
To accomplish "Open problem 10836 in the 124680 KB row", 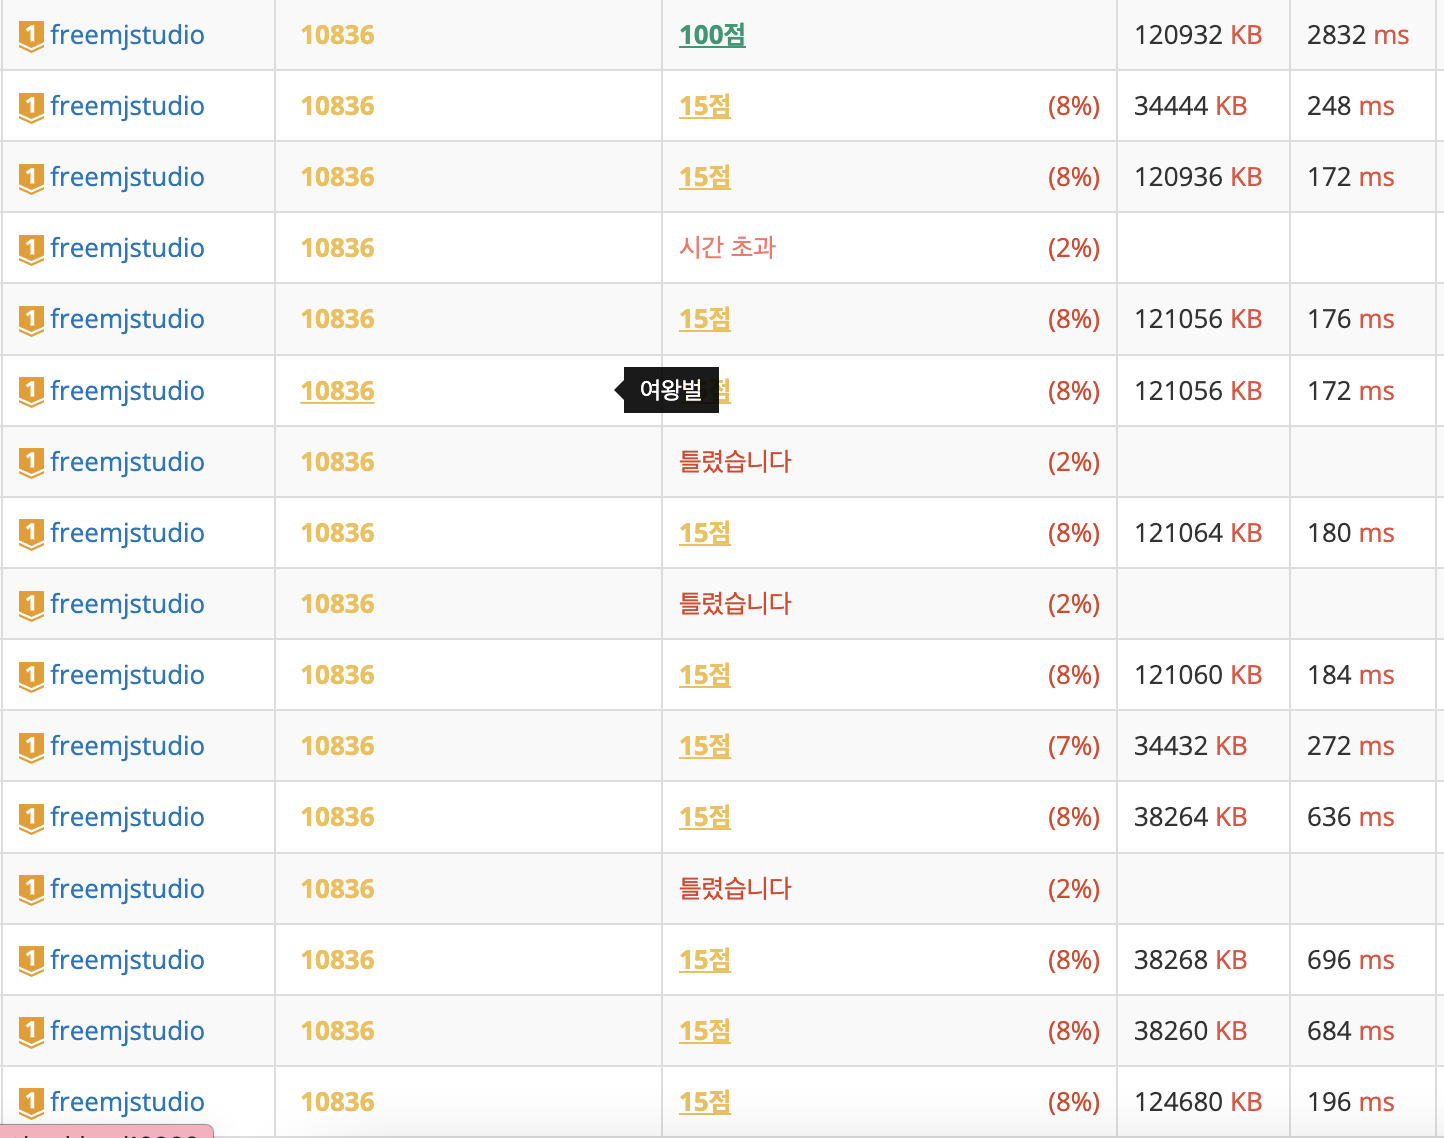I will [x=337, y=1102].
